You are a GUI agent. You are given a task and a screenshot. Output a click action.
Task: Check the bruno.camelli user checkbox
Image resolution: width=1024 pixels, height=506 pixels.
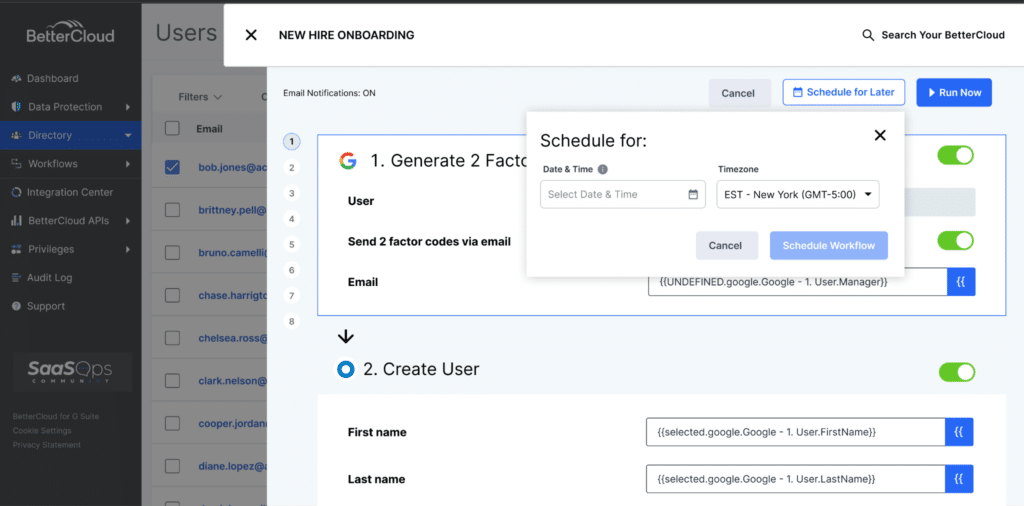click(x=172, y=253)
